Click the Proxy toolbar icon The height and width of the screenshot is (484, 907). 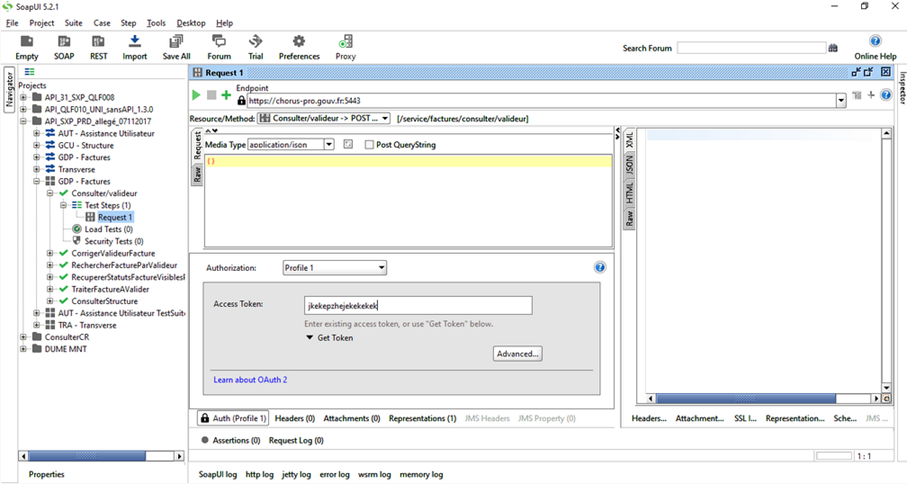(345, 48)
